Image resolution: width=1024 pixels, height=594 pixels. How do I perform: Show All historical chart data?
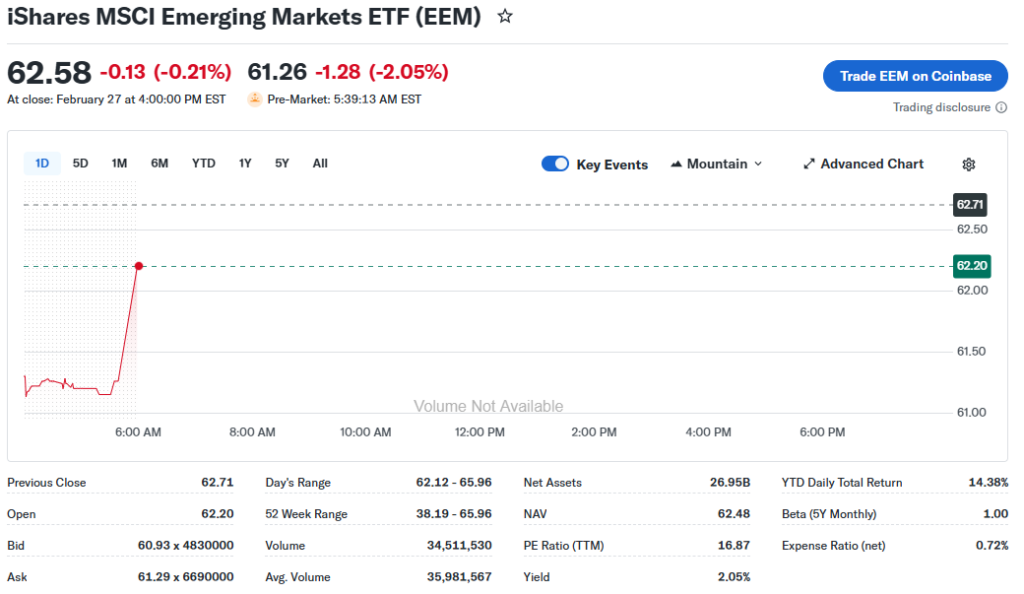point(320,163)
